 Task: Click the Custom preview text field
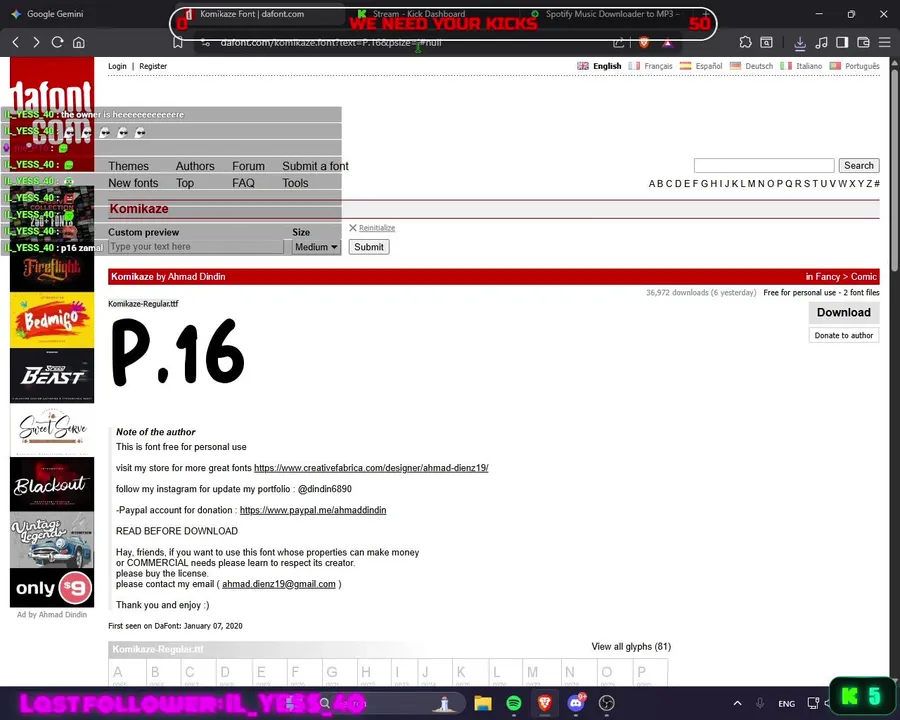pyautogui.click(x=196, y=246)
